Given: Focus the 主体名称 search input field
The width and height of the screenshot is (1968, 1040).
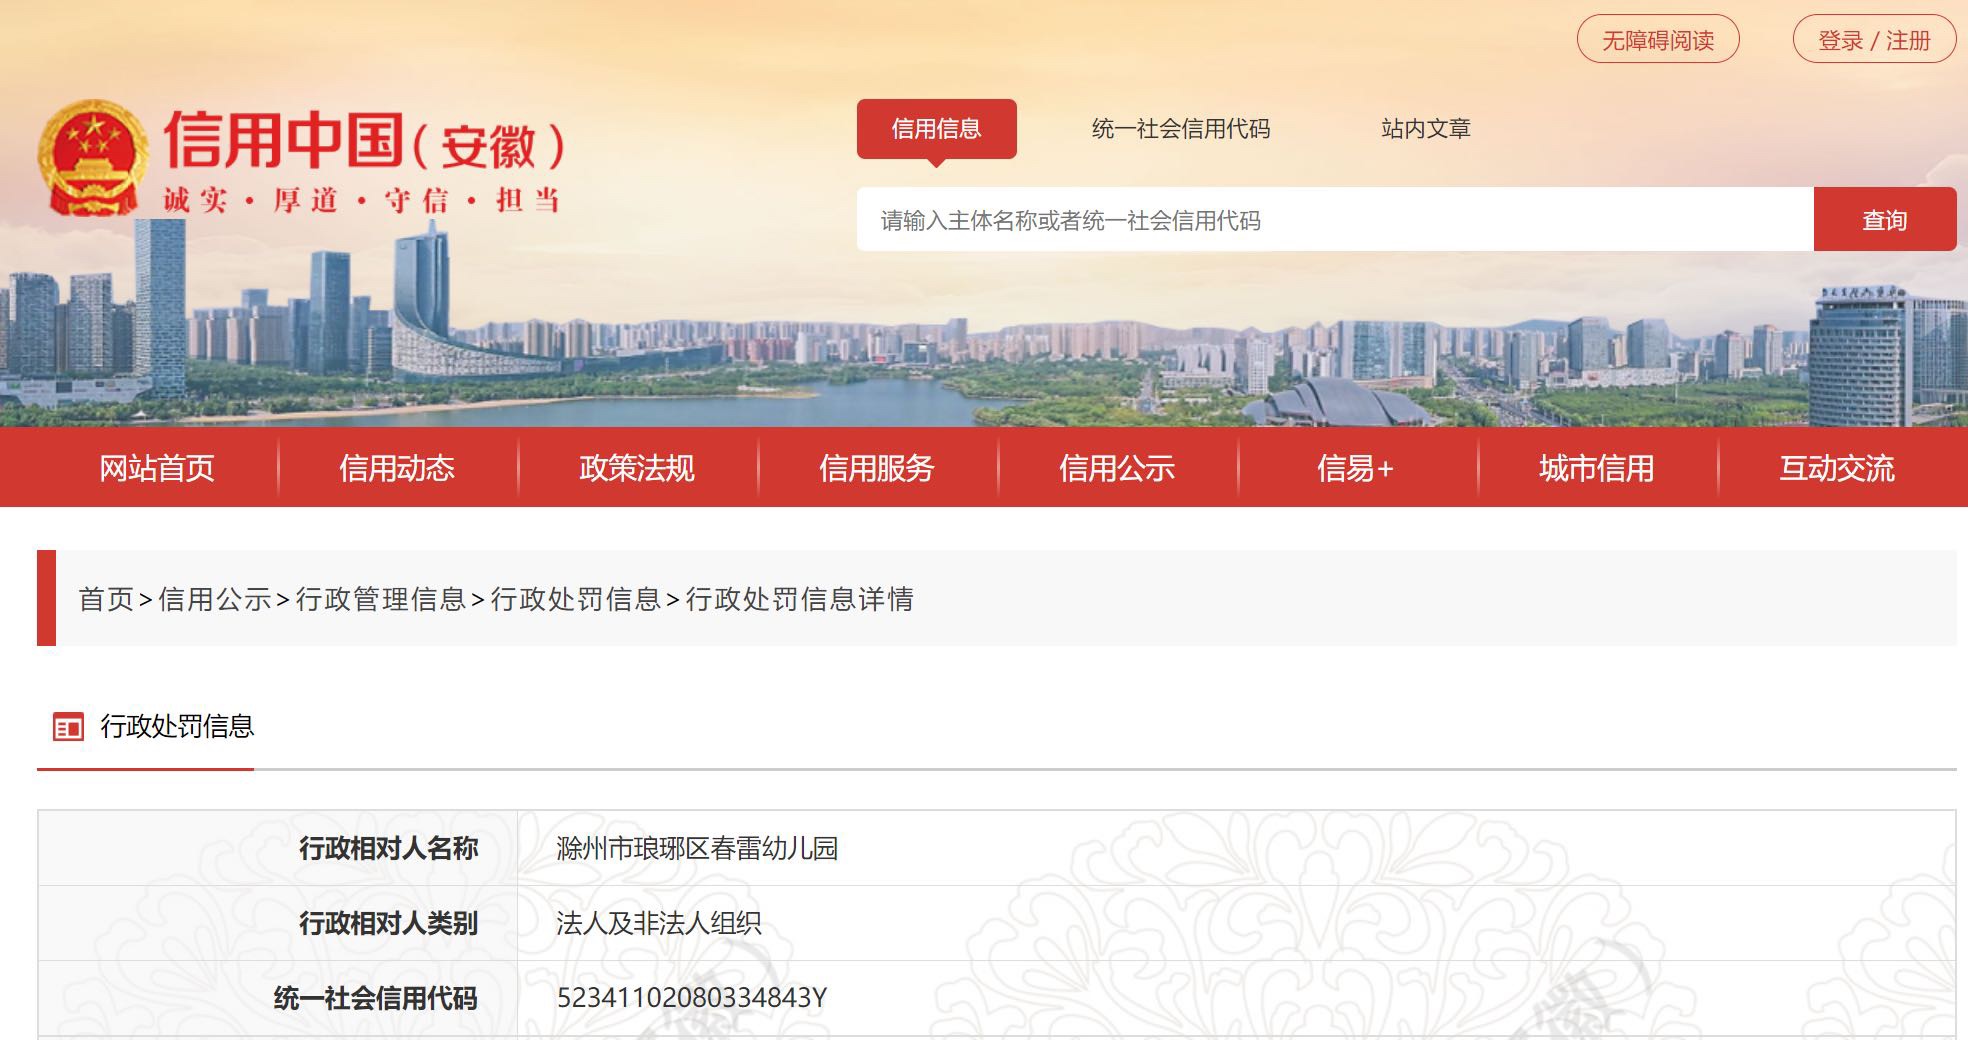Looking at the screenshot, I should coord(1335,219).
